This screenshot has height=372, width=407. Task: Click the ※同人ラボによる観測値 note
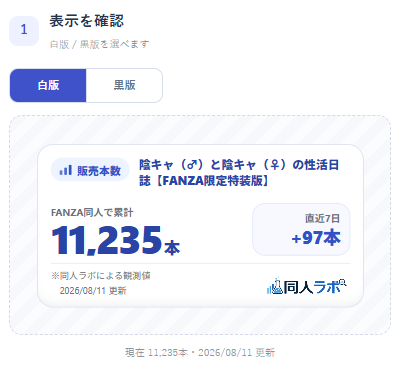pyautogui.click(x=101, y=276)
